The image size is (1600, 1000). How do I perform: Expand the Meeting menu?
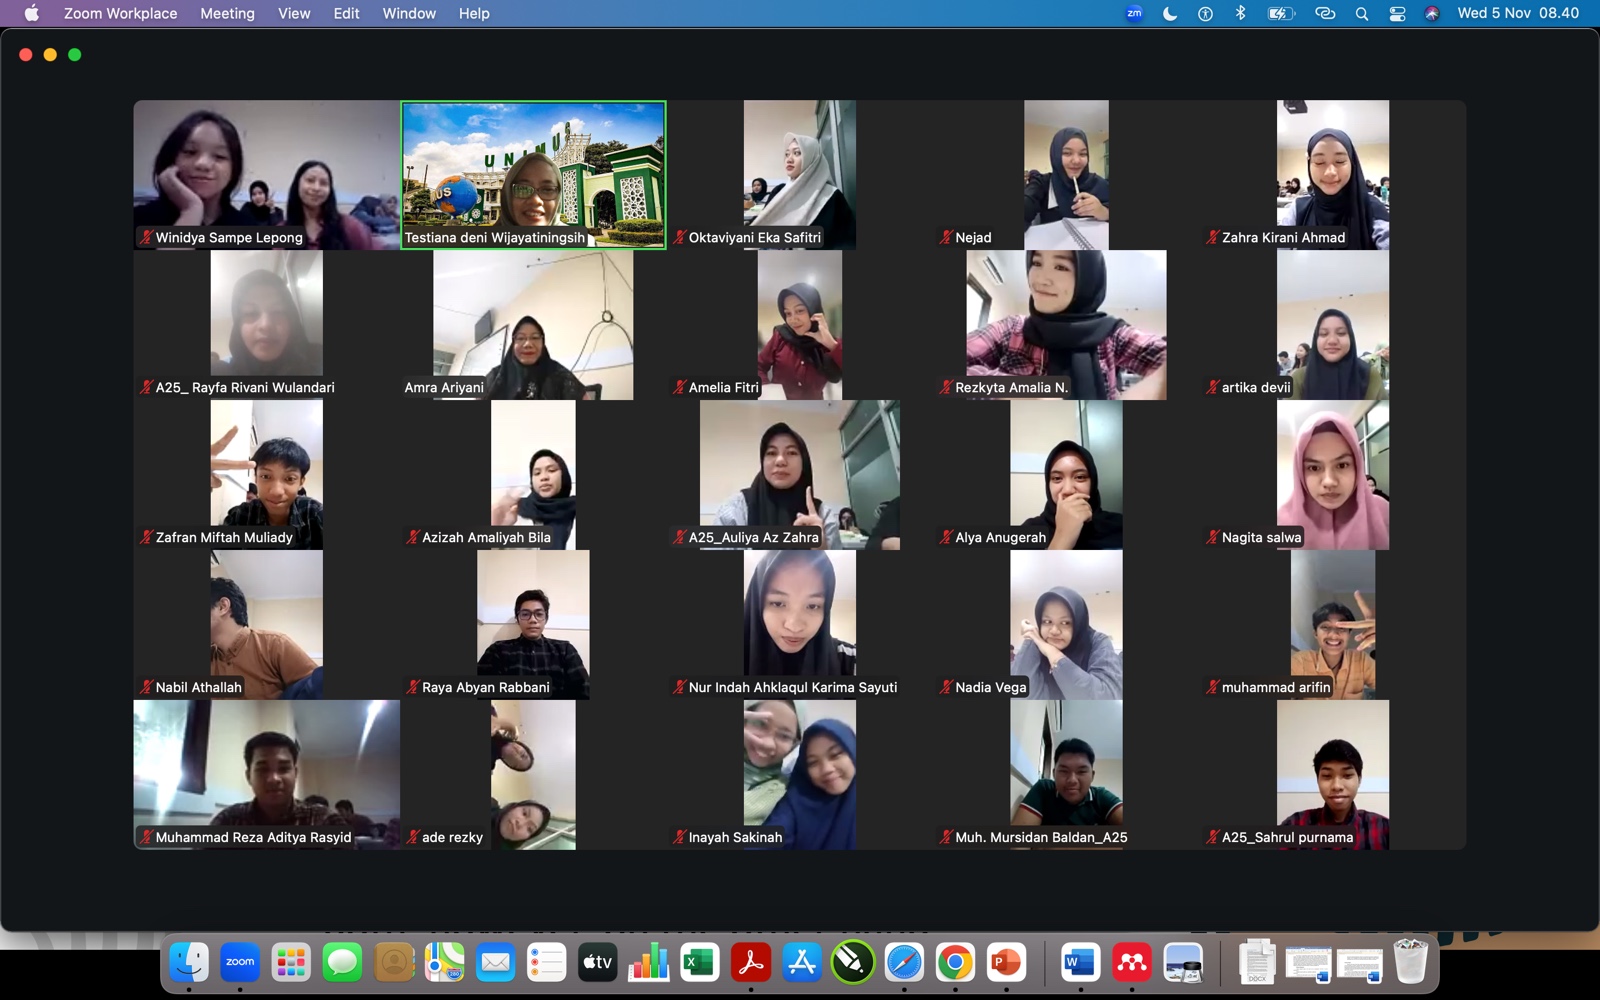coord(227,13)
